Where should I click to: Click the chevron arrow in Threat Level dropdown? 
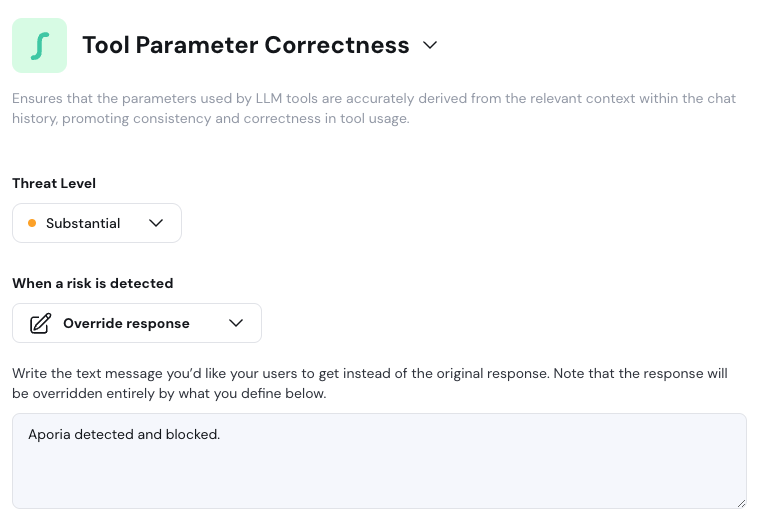tap(156, 223)
